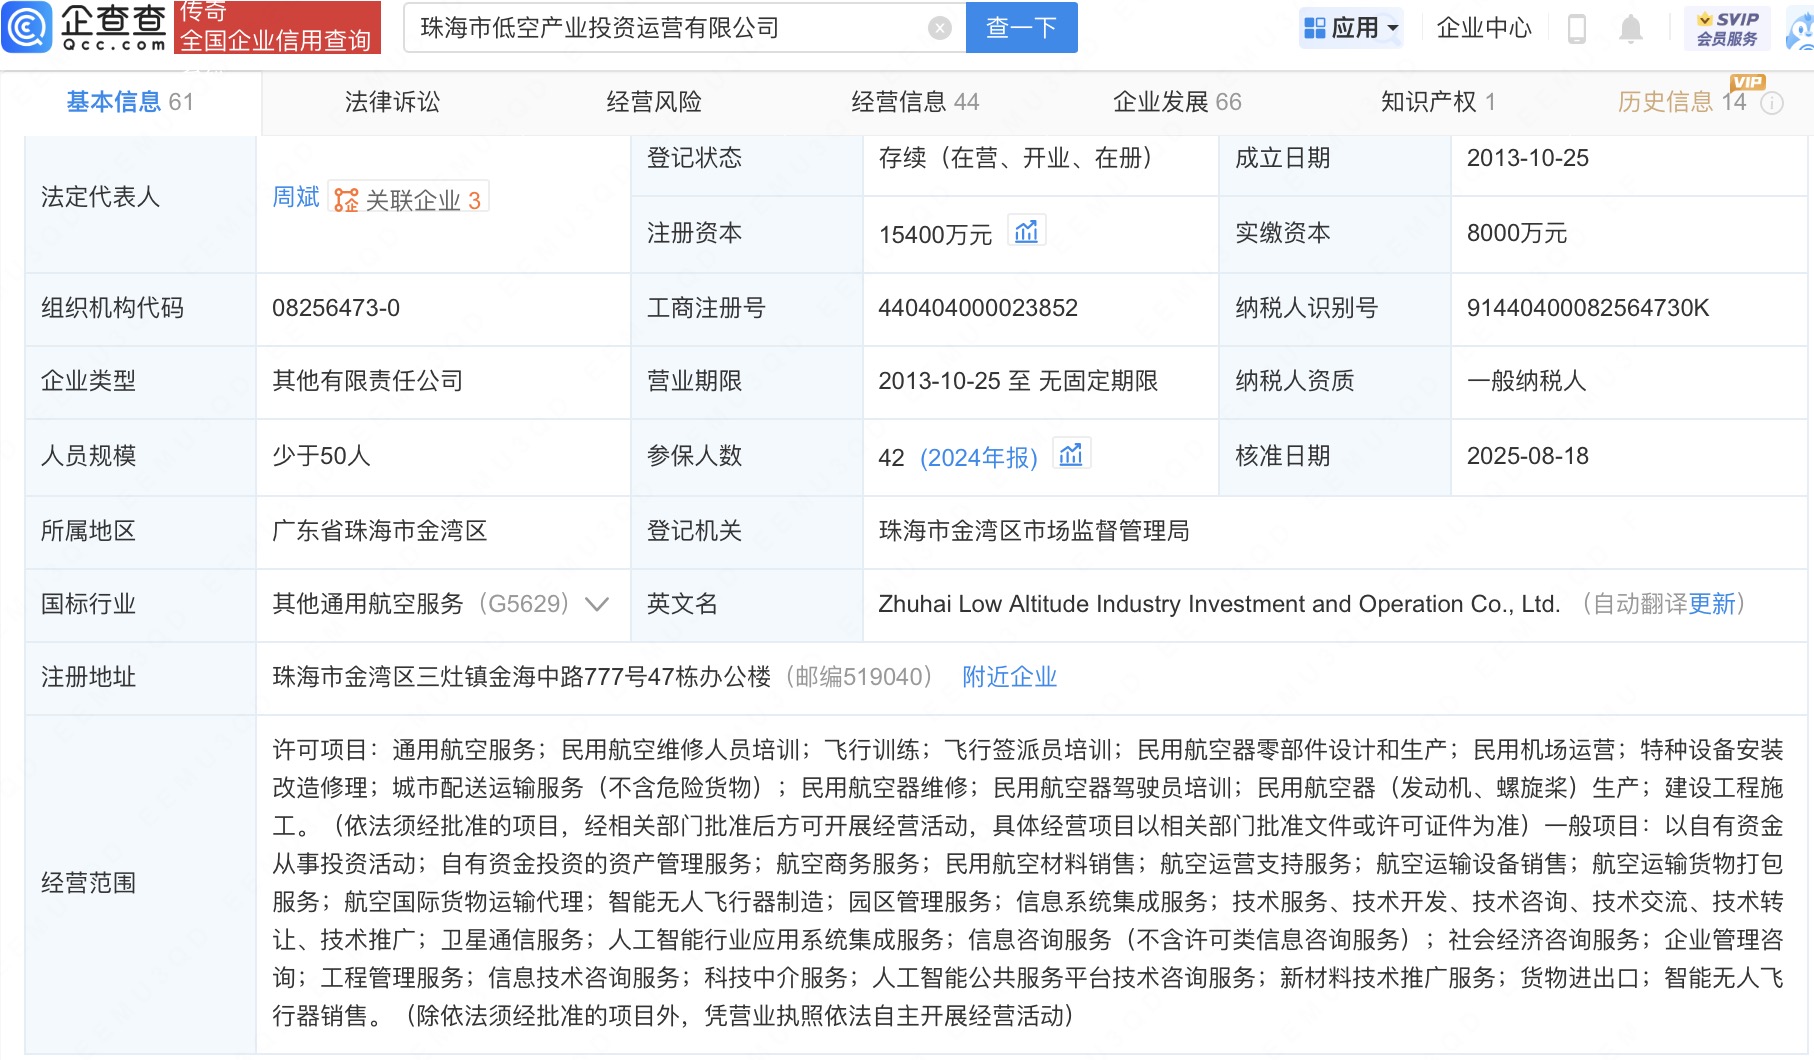View insured headcount trend chart icon
This screenshot has width=1814, height=1060.
pyautogui.click(x=1071, y=456)
